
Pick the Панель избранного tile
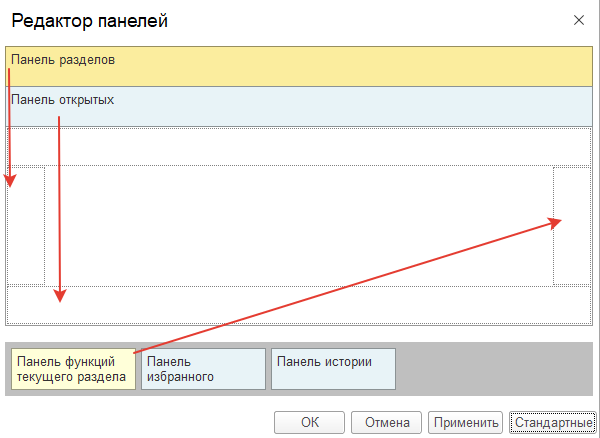(203, 369)
